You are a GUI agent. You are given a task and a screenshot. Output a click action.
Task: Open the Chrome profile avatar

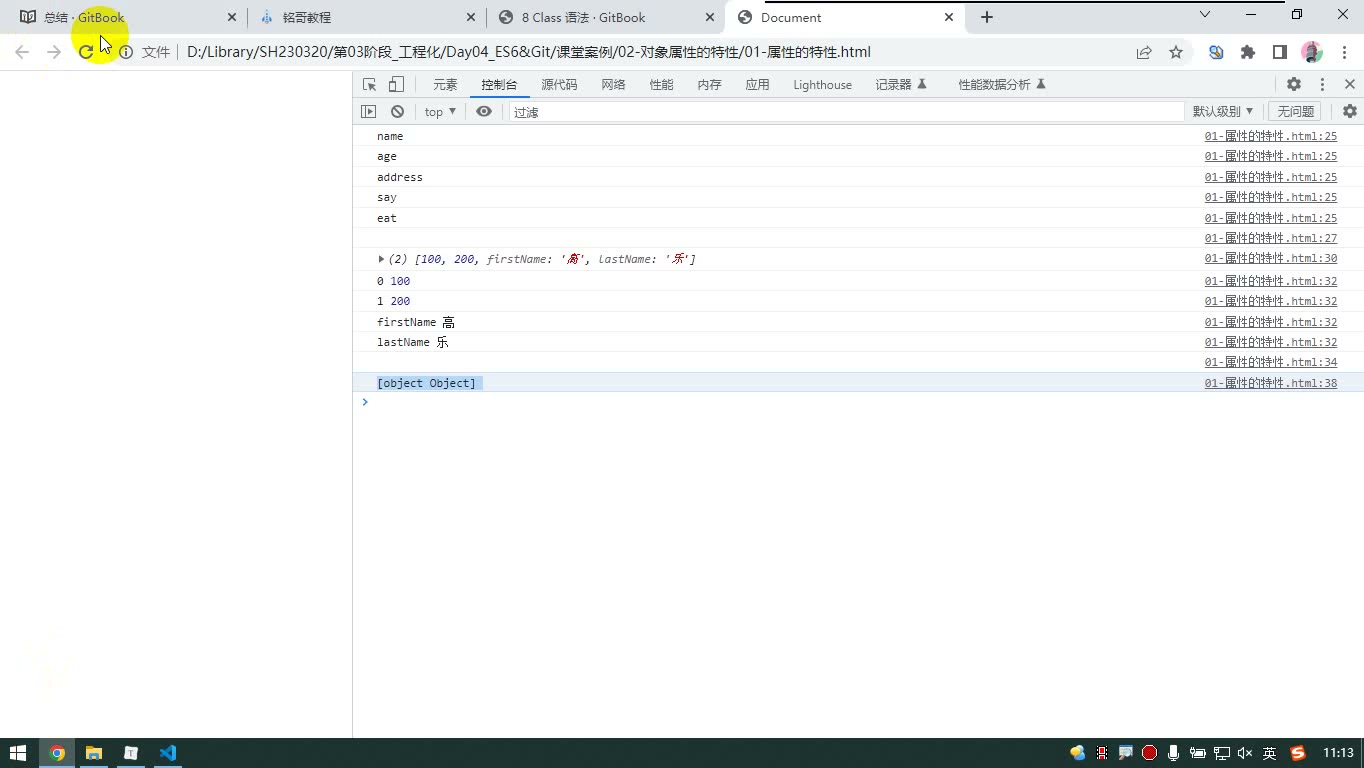pos(1312,52)
